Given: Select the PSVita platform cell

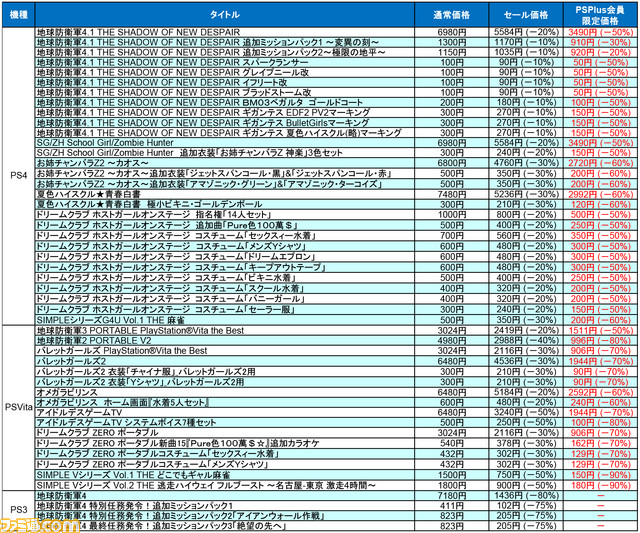Looking at the screenshot, I should 19,407.
